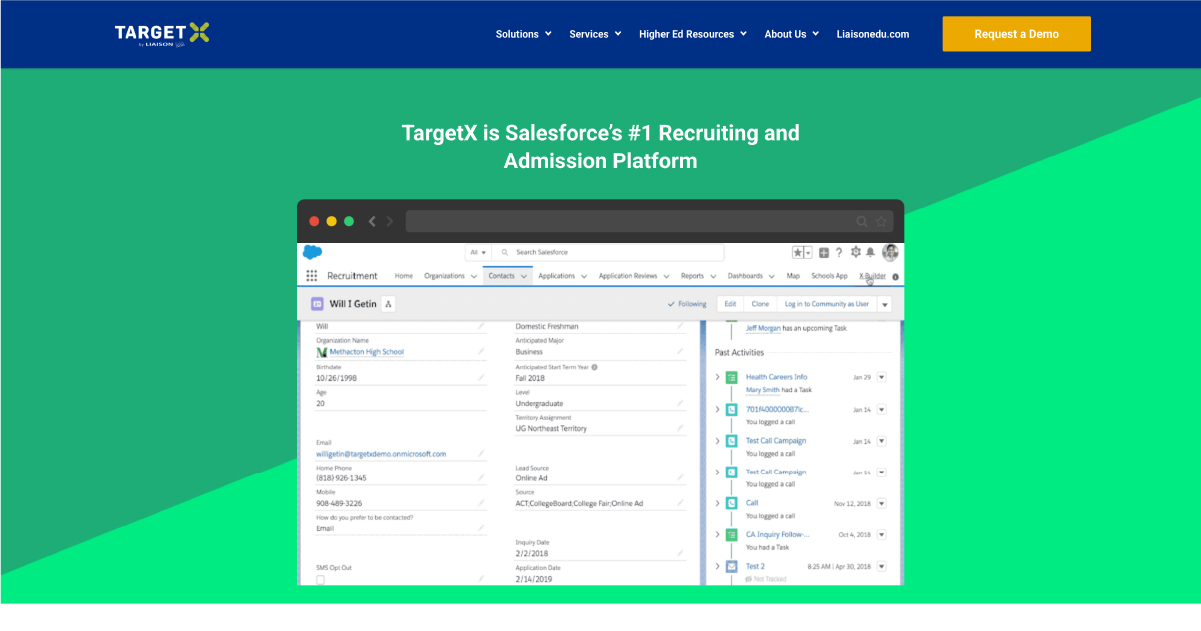Viewport: 1201px width, 631px height.
Task: Click the user avatar in Salesforce header
Action: click(890, 252)
